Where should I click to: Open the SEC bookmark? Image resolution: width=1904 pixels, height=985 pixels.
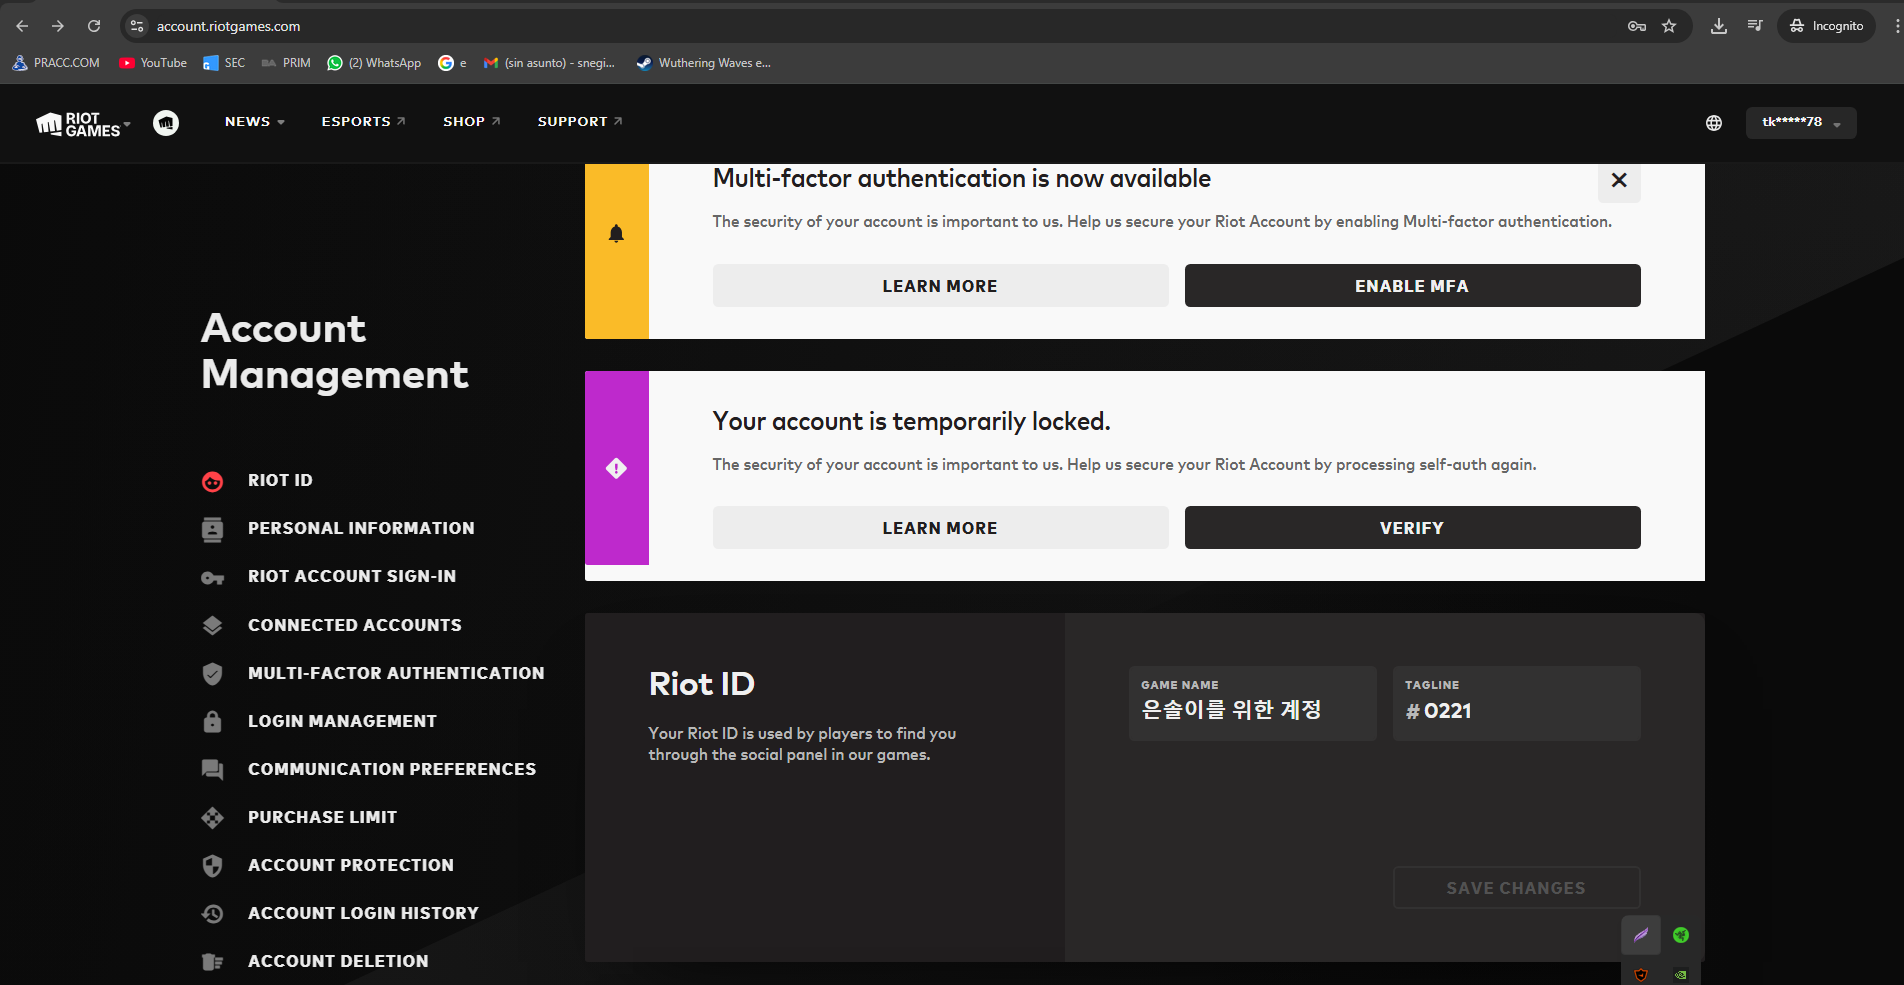(x=224, y=63)
